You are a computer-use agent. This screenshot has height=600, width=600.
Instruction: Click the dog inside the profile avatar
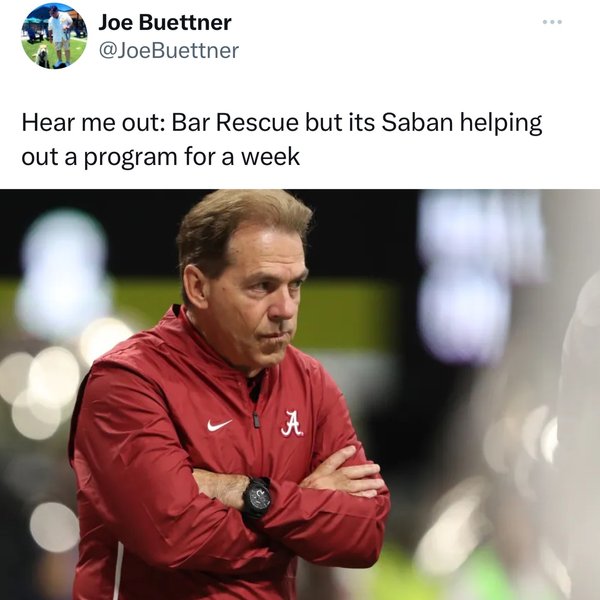pos(42,57)
